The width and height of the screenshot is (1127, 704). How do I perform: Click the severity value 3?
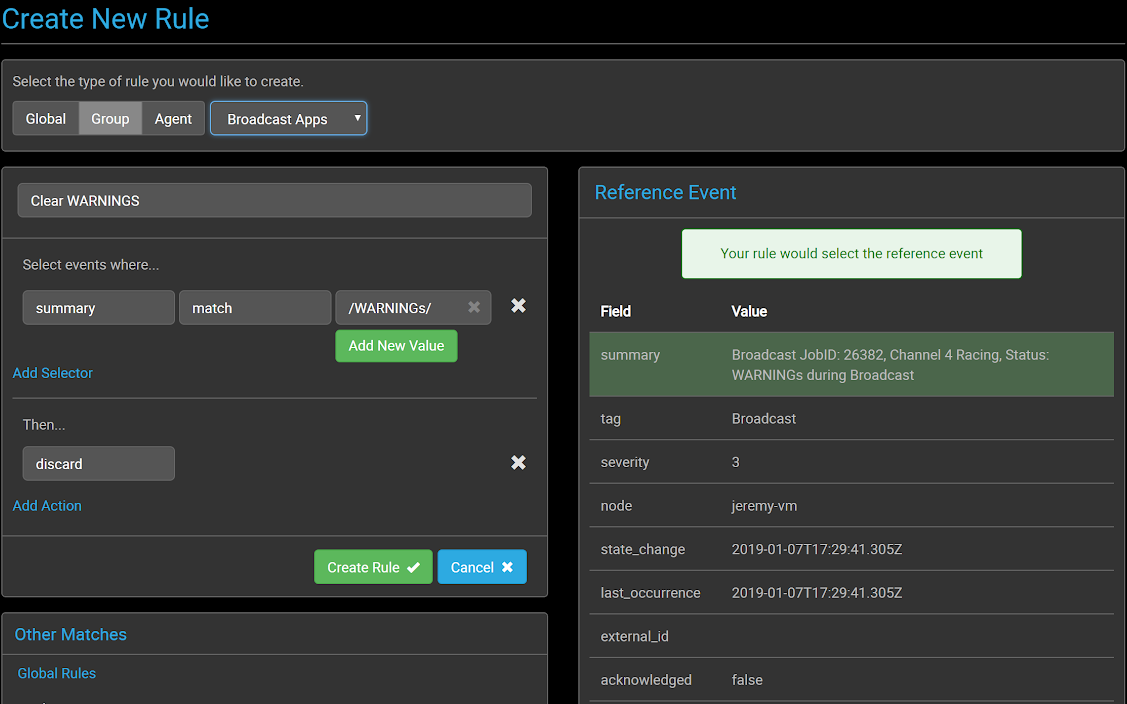pyautogui.click(x=735, y=462)
